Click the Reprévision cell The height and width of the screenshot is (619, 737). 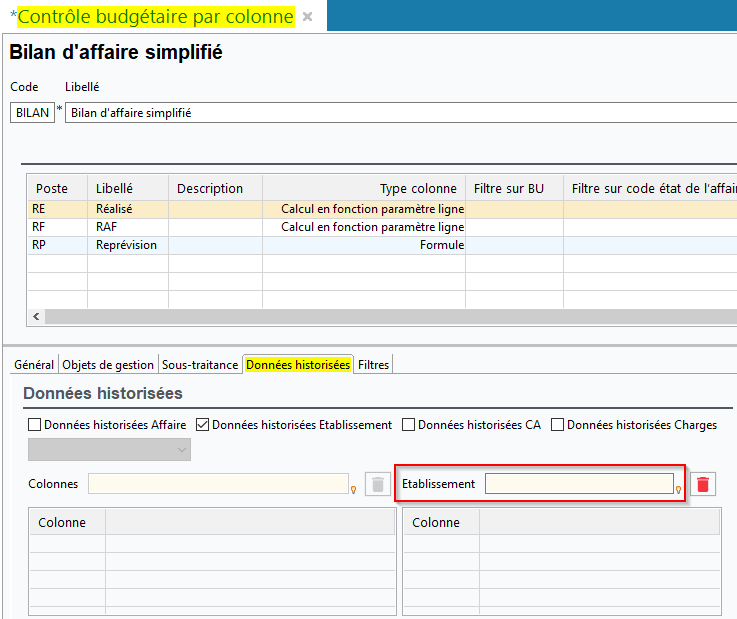click(x=128, y=245)
